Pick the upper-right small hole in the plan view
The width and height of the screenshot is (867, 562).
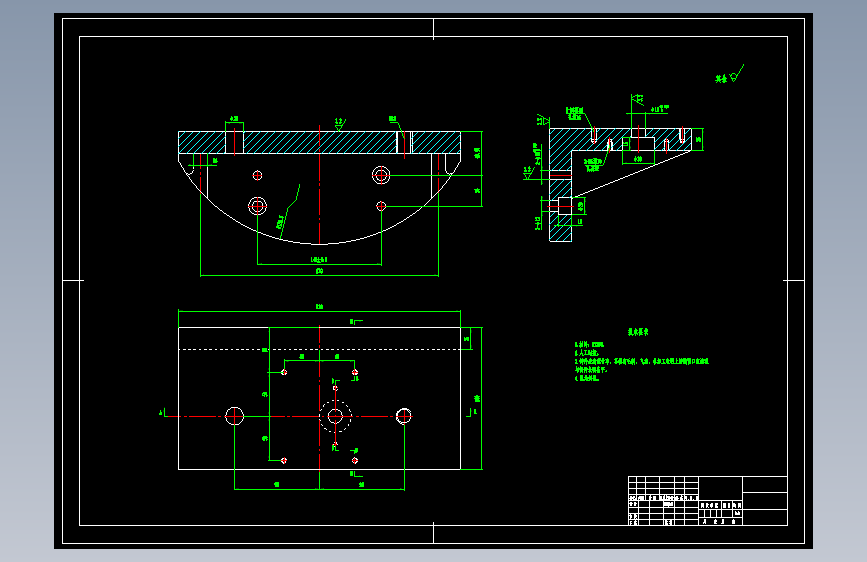tap(354, 372)
